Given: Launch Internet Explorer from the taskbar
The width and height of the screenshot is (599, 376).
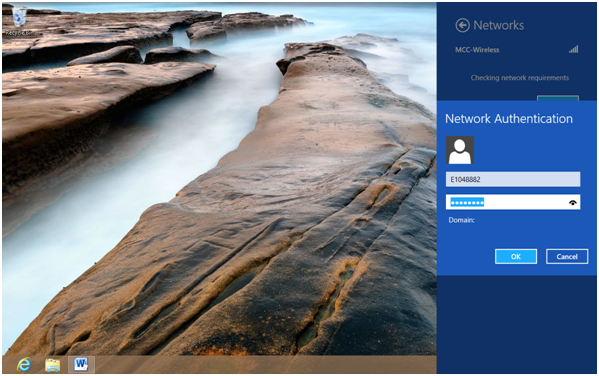Looking at the screenshot, I should tap(24, 365).
